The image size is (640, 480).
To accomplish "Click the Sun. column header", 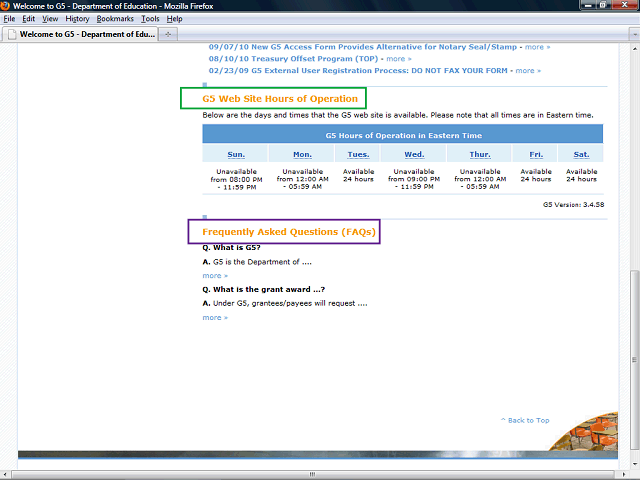I will click(x=236, y=154).
